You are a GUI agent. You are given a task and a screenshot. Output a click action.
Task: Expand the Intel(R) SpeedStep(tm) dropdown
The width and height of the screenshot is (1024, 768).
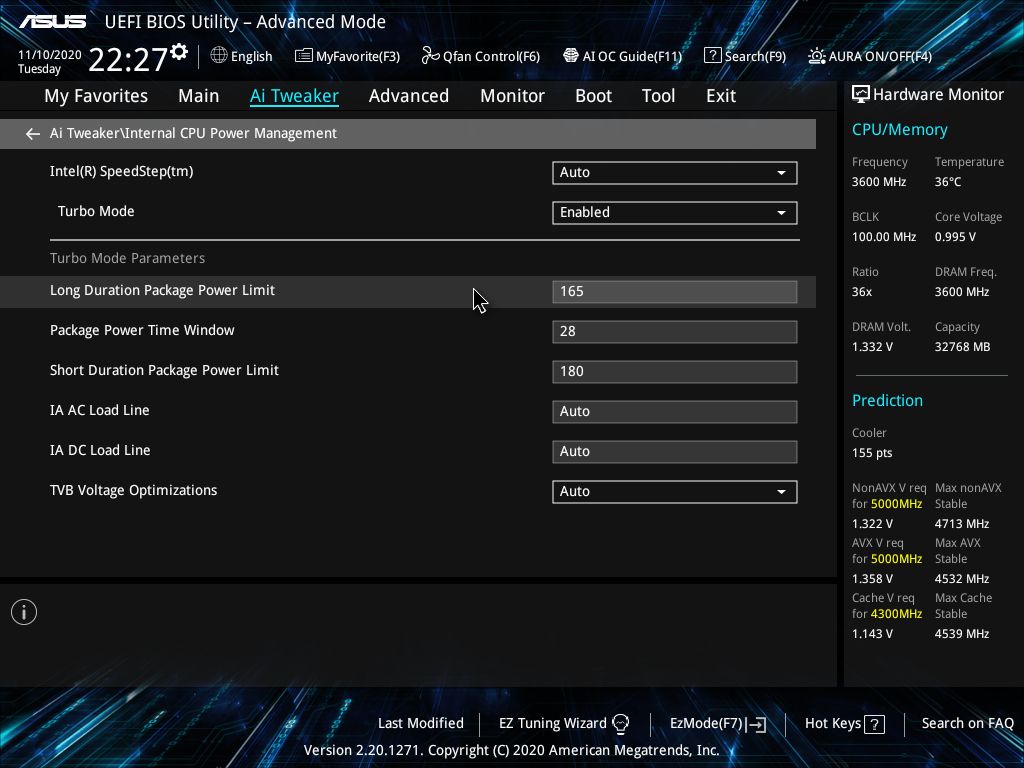coord(675,173)
